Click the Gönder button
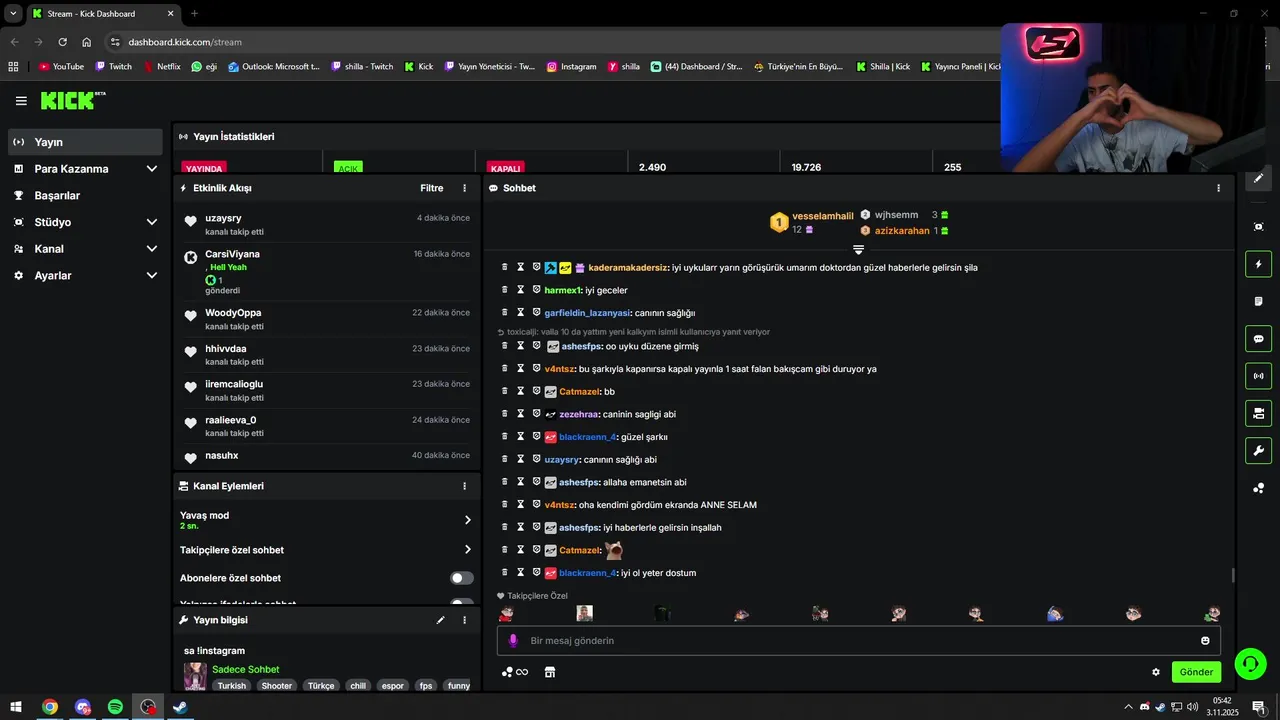Viewport: 1280px width, 720px height. 1196,672
